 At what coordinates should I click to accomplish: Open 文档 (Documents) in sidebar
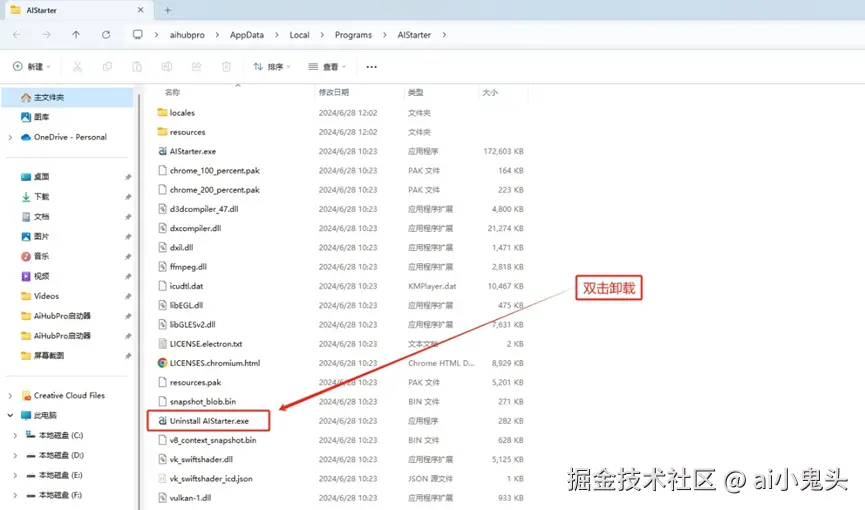41,216
